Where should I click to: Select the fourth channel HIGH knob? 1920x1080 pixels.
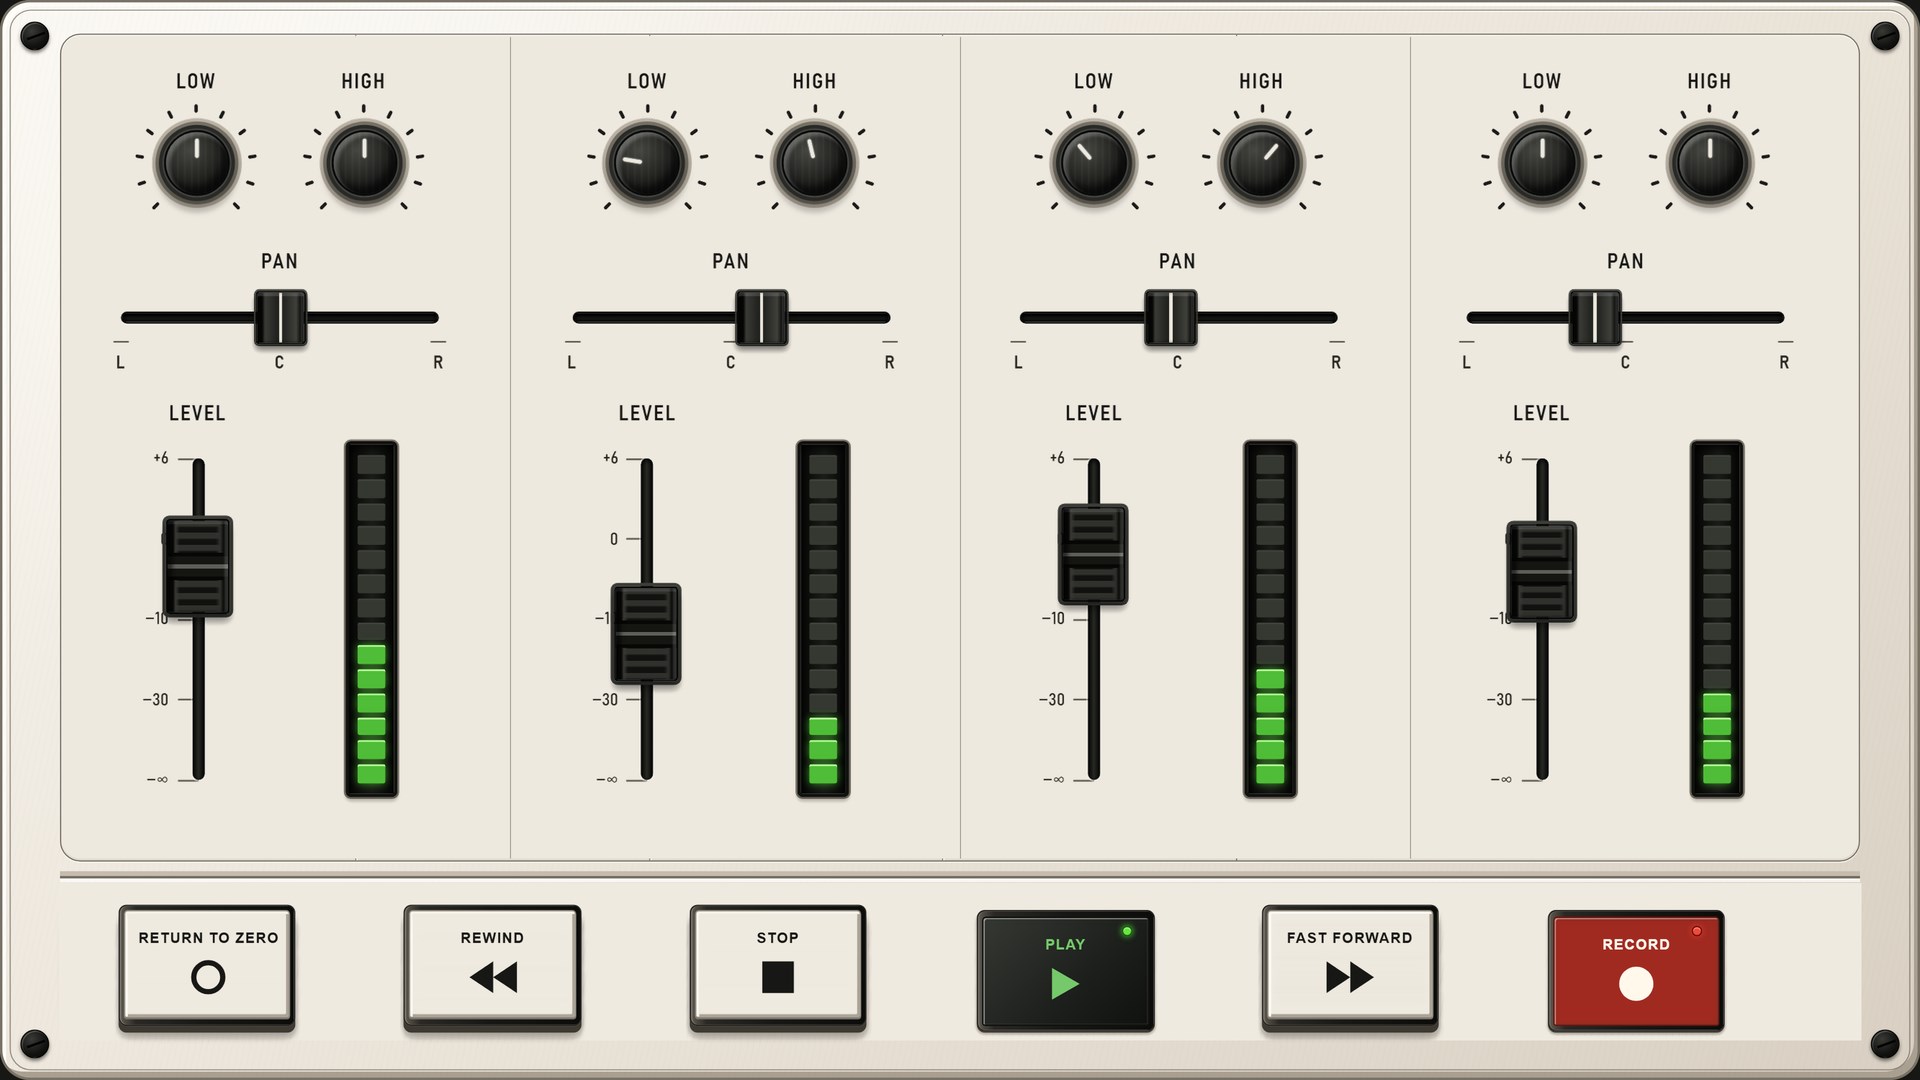pyautogui.click(x=1710, y=163)
